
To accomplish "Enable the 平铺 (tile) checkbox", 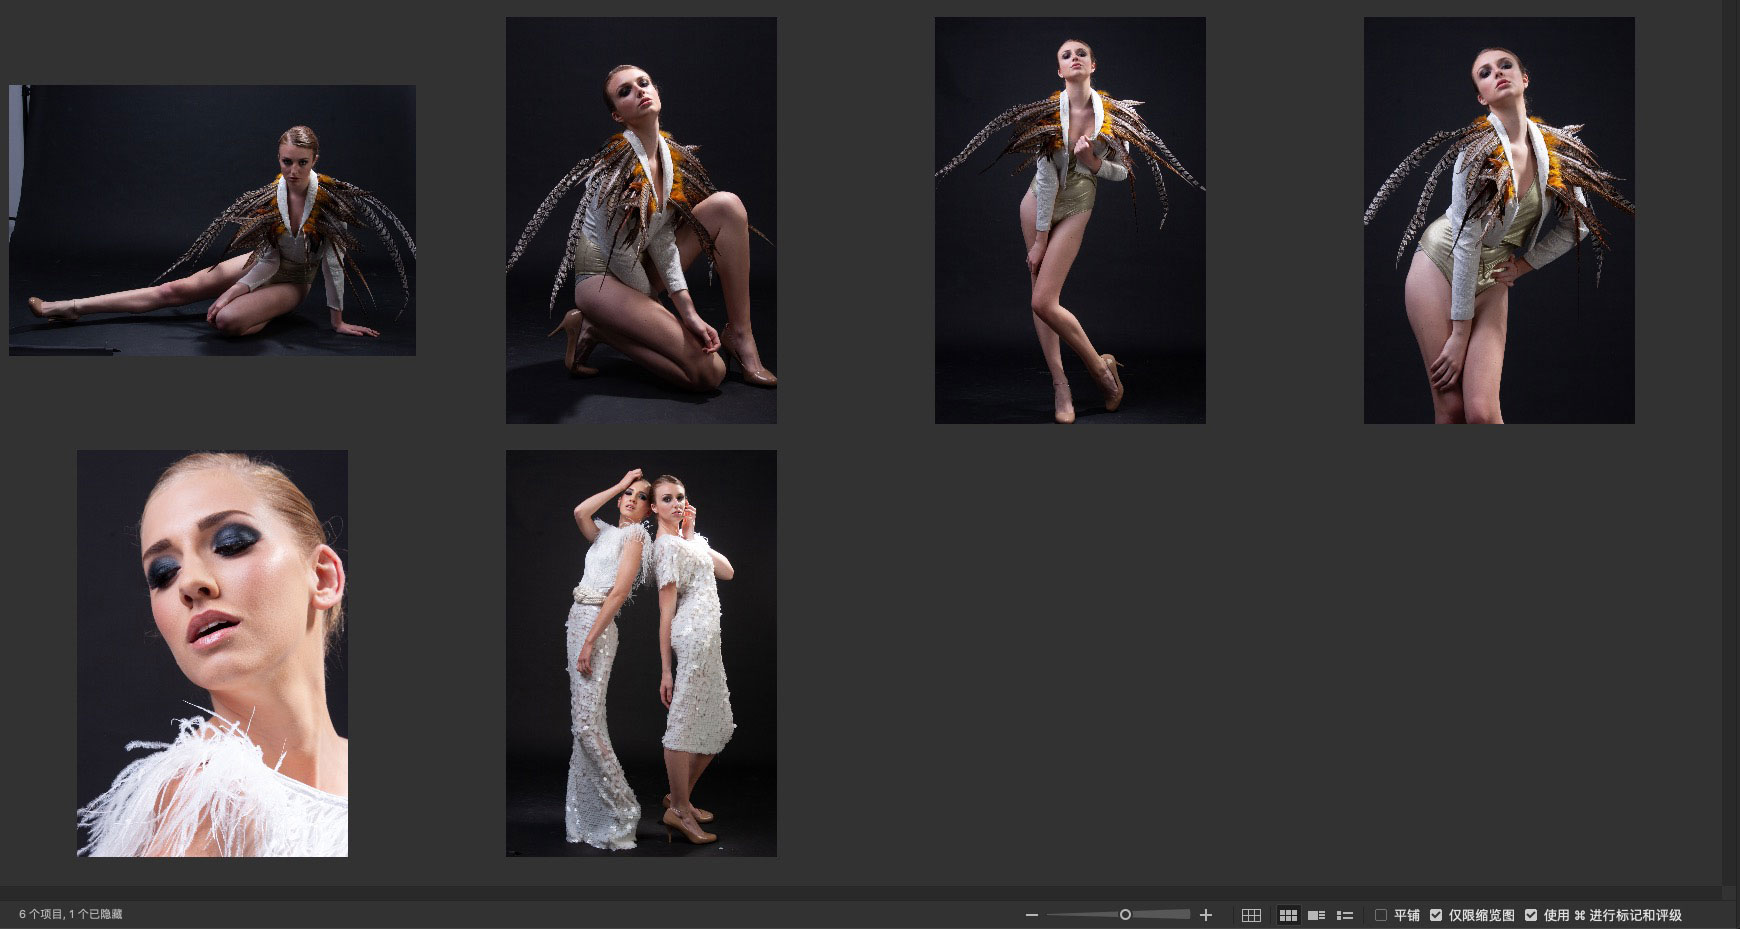I will click(1381, 915).
